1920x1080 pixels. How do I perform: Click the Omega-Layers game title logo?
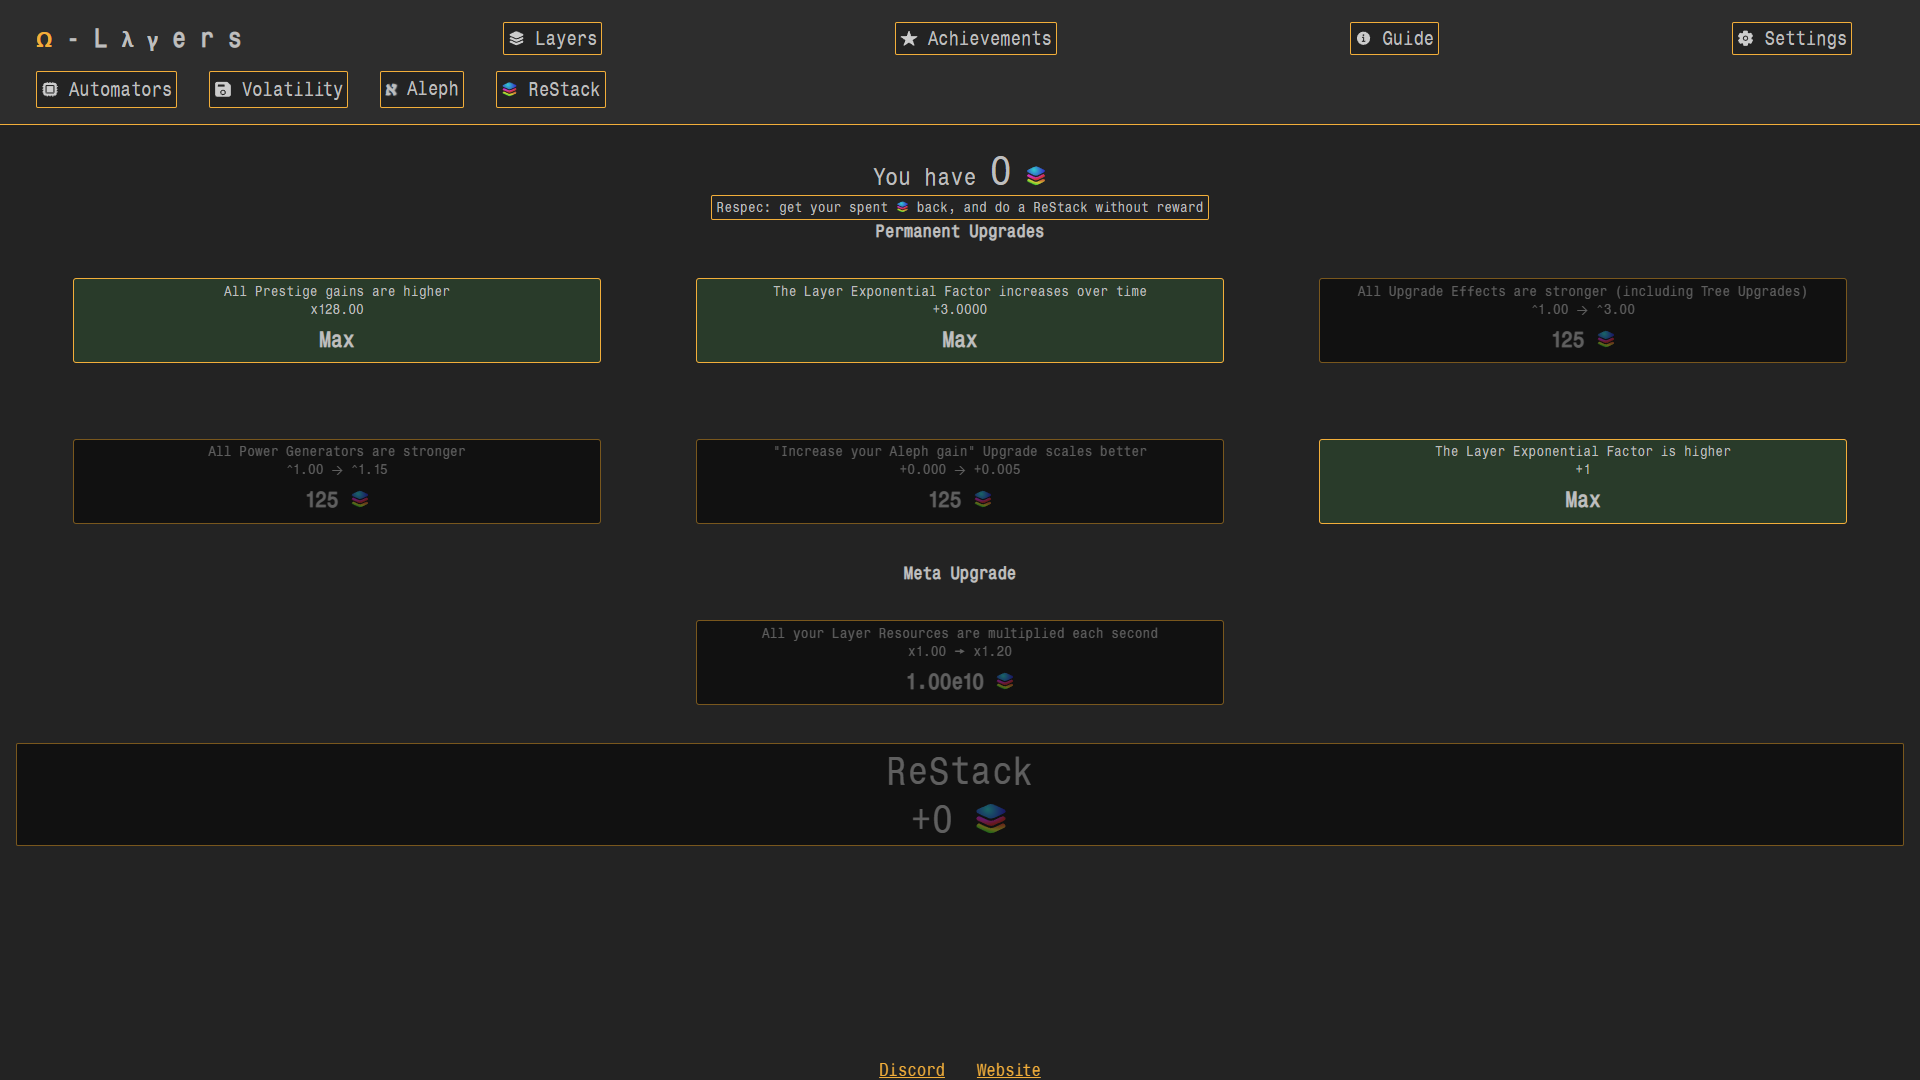[x=139, y=39]
